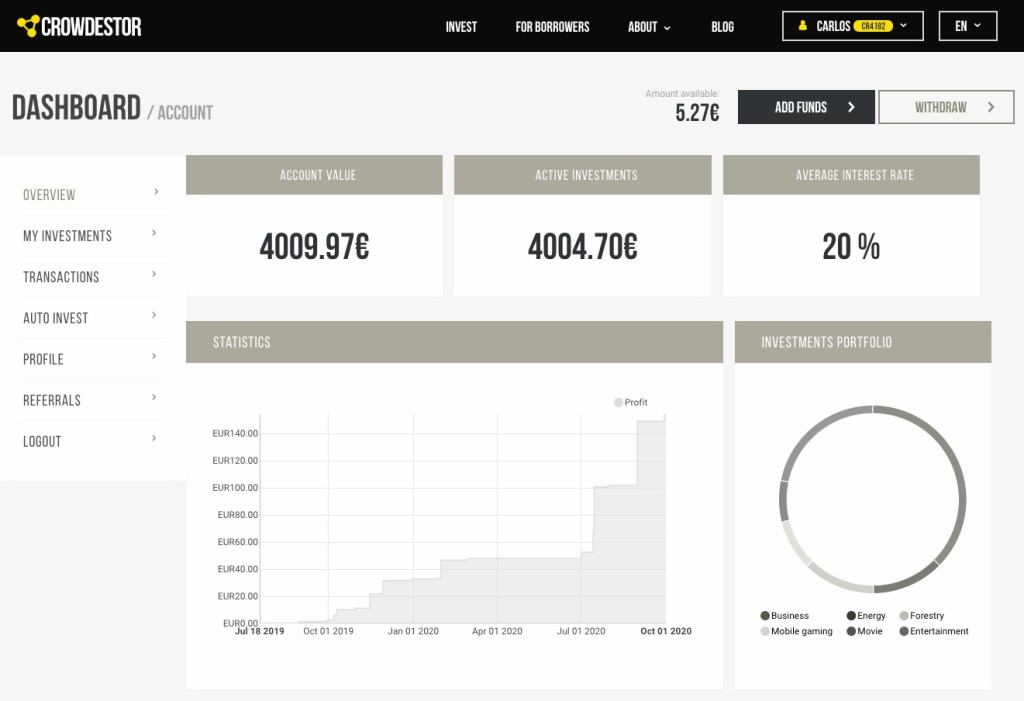The width and height of the screenshot is (1024, 701).
Task: Click the arrow icon next to Logout
Action: point(155,438)
